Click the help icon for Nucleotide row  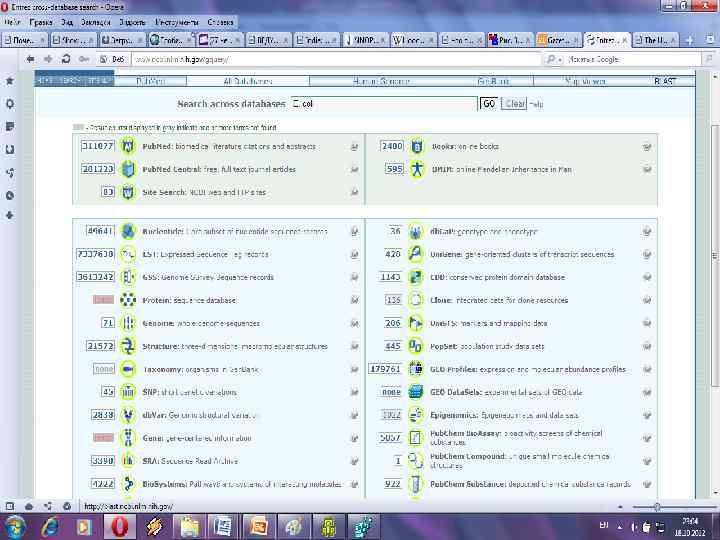(354, 231)
